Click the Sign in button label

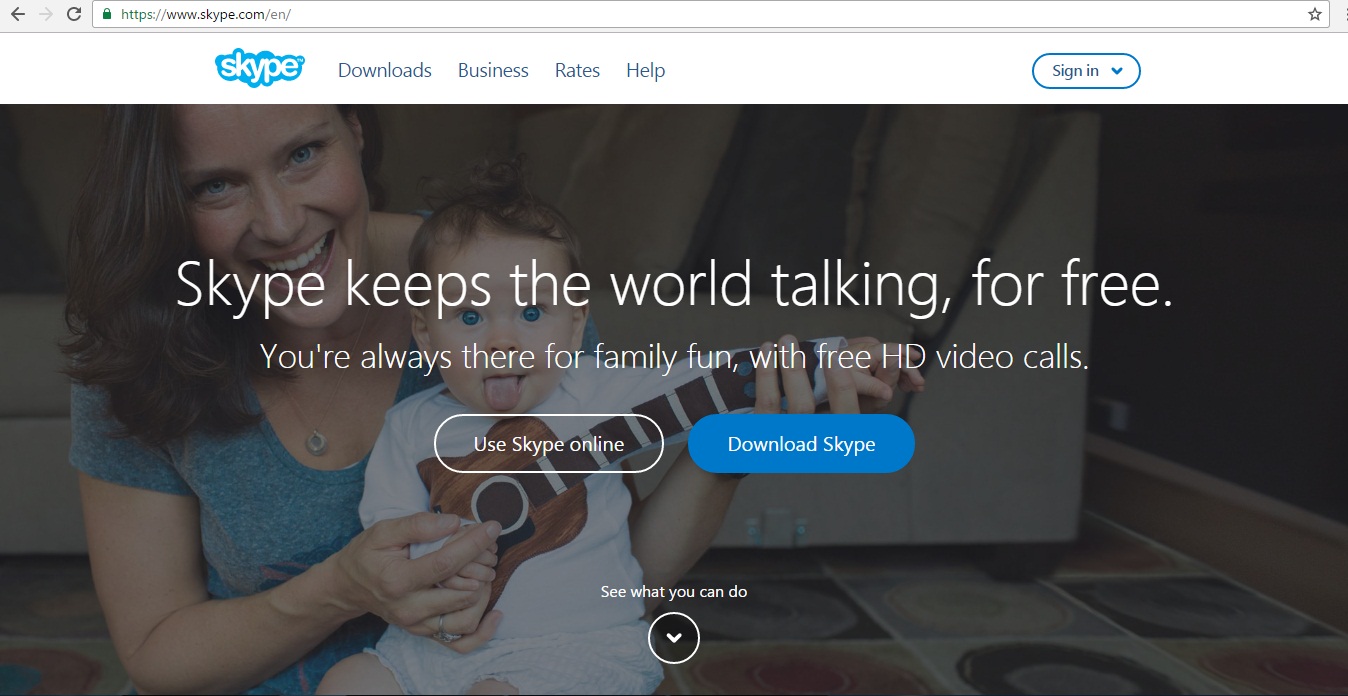pyautogui.click(x=1075, y=71)
